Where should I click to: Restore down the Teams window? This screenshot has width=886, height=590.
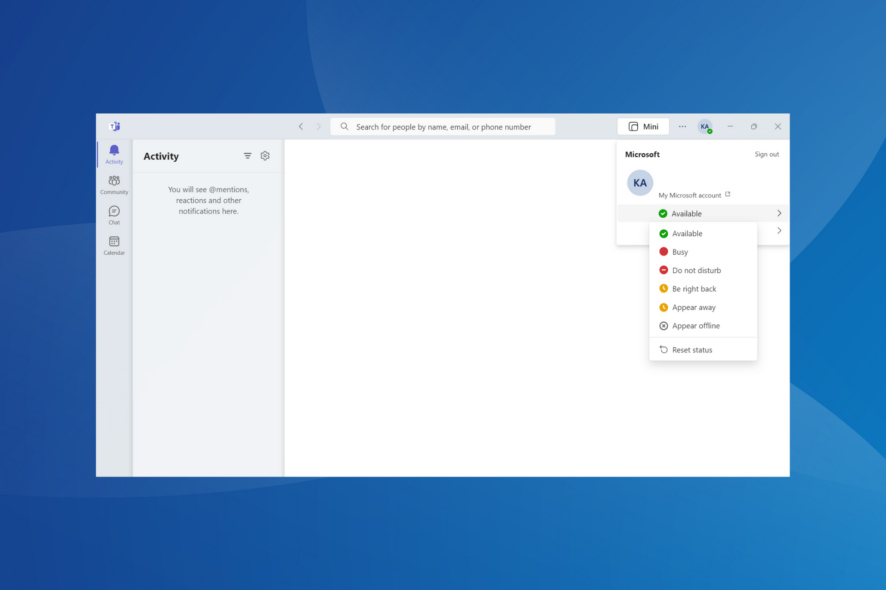tap(754, 127)
